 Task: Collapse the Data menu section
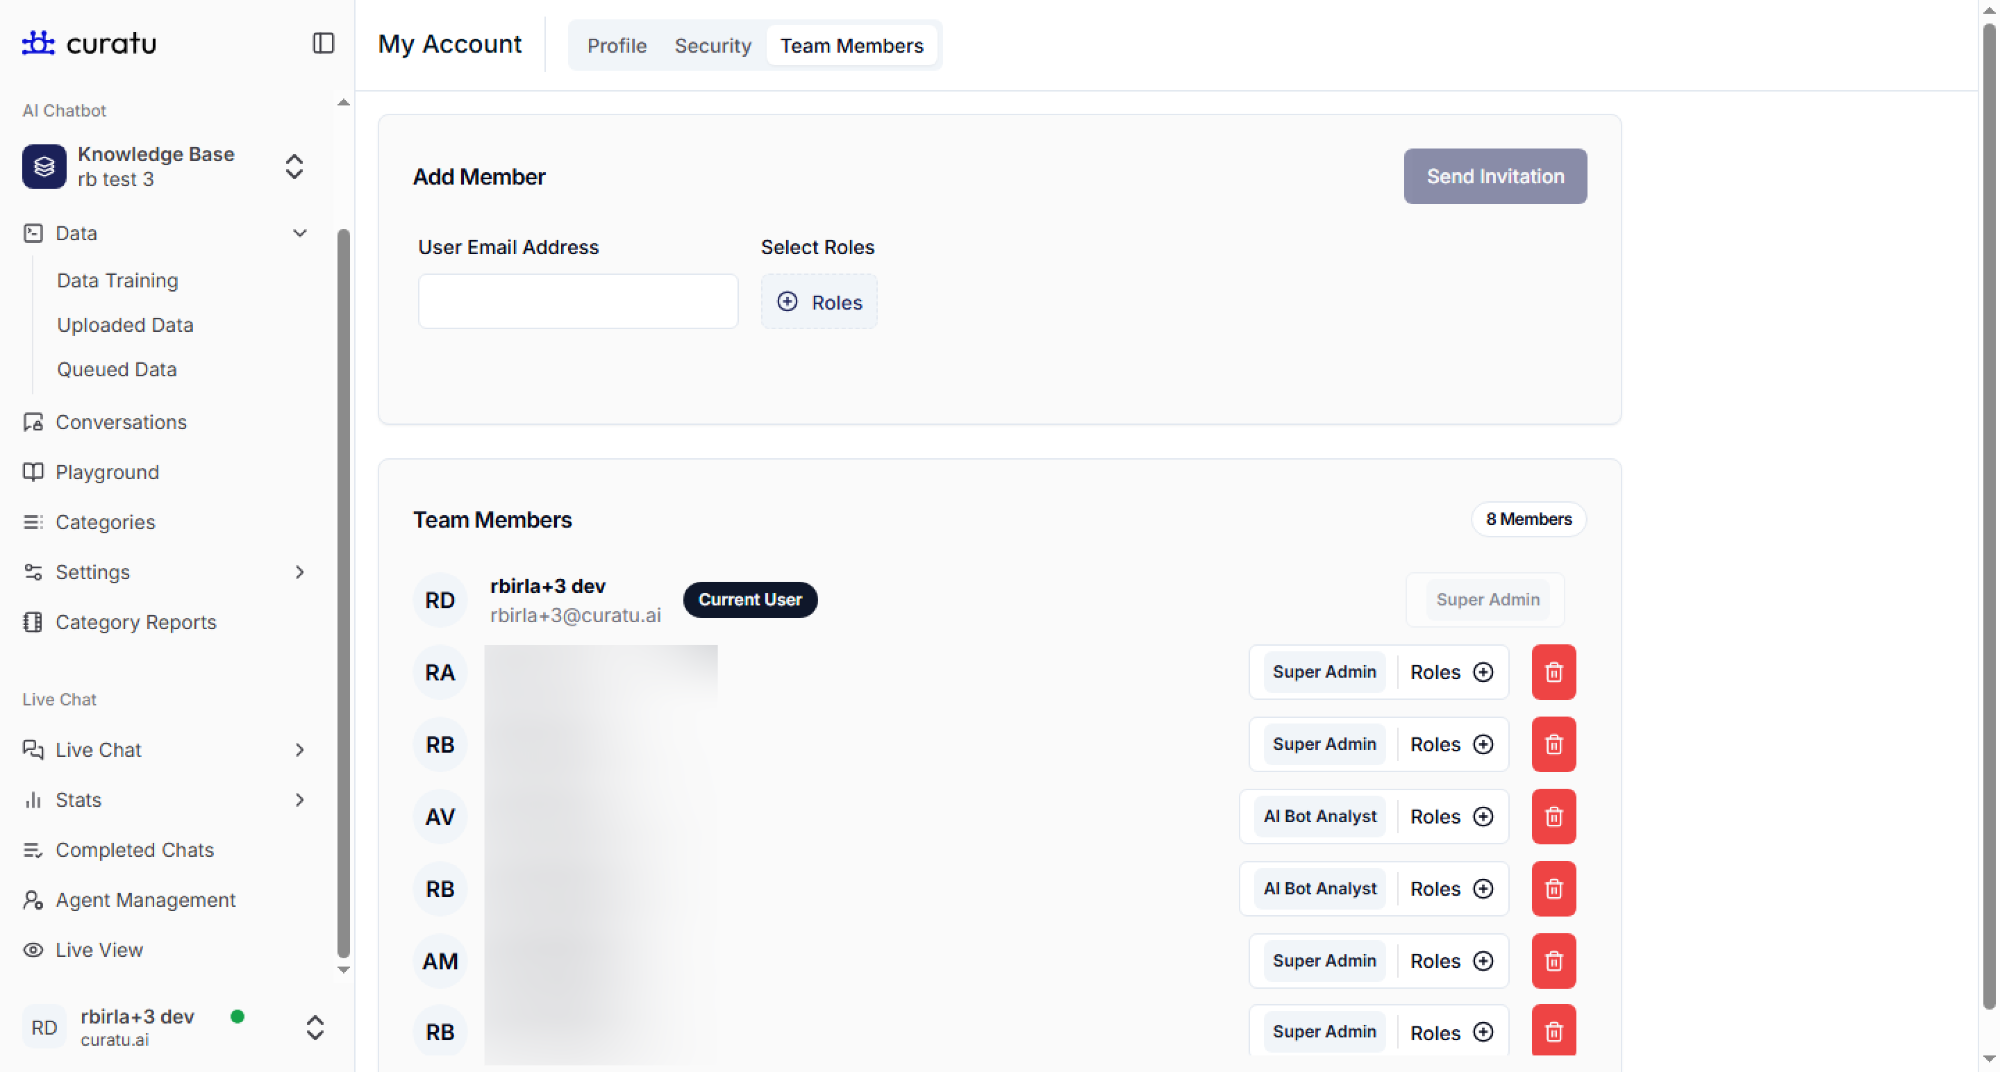[299, 233]
